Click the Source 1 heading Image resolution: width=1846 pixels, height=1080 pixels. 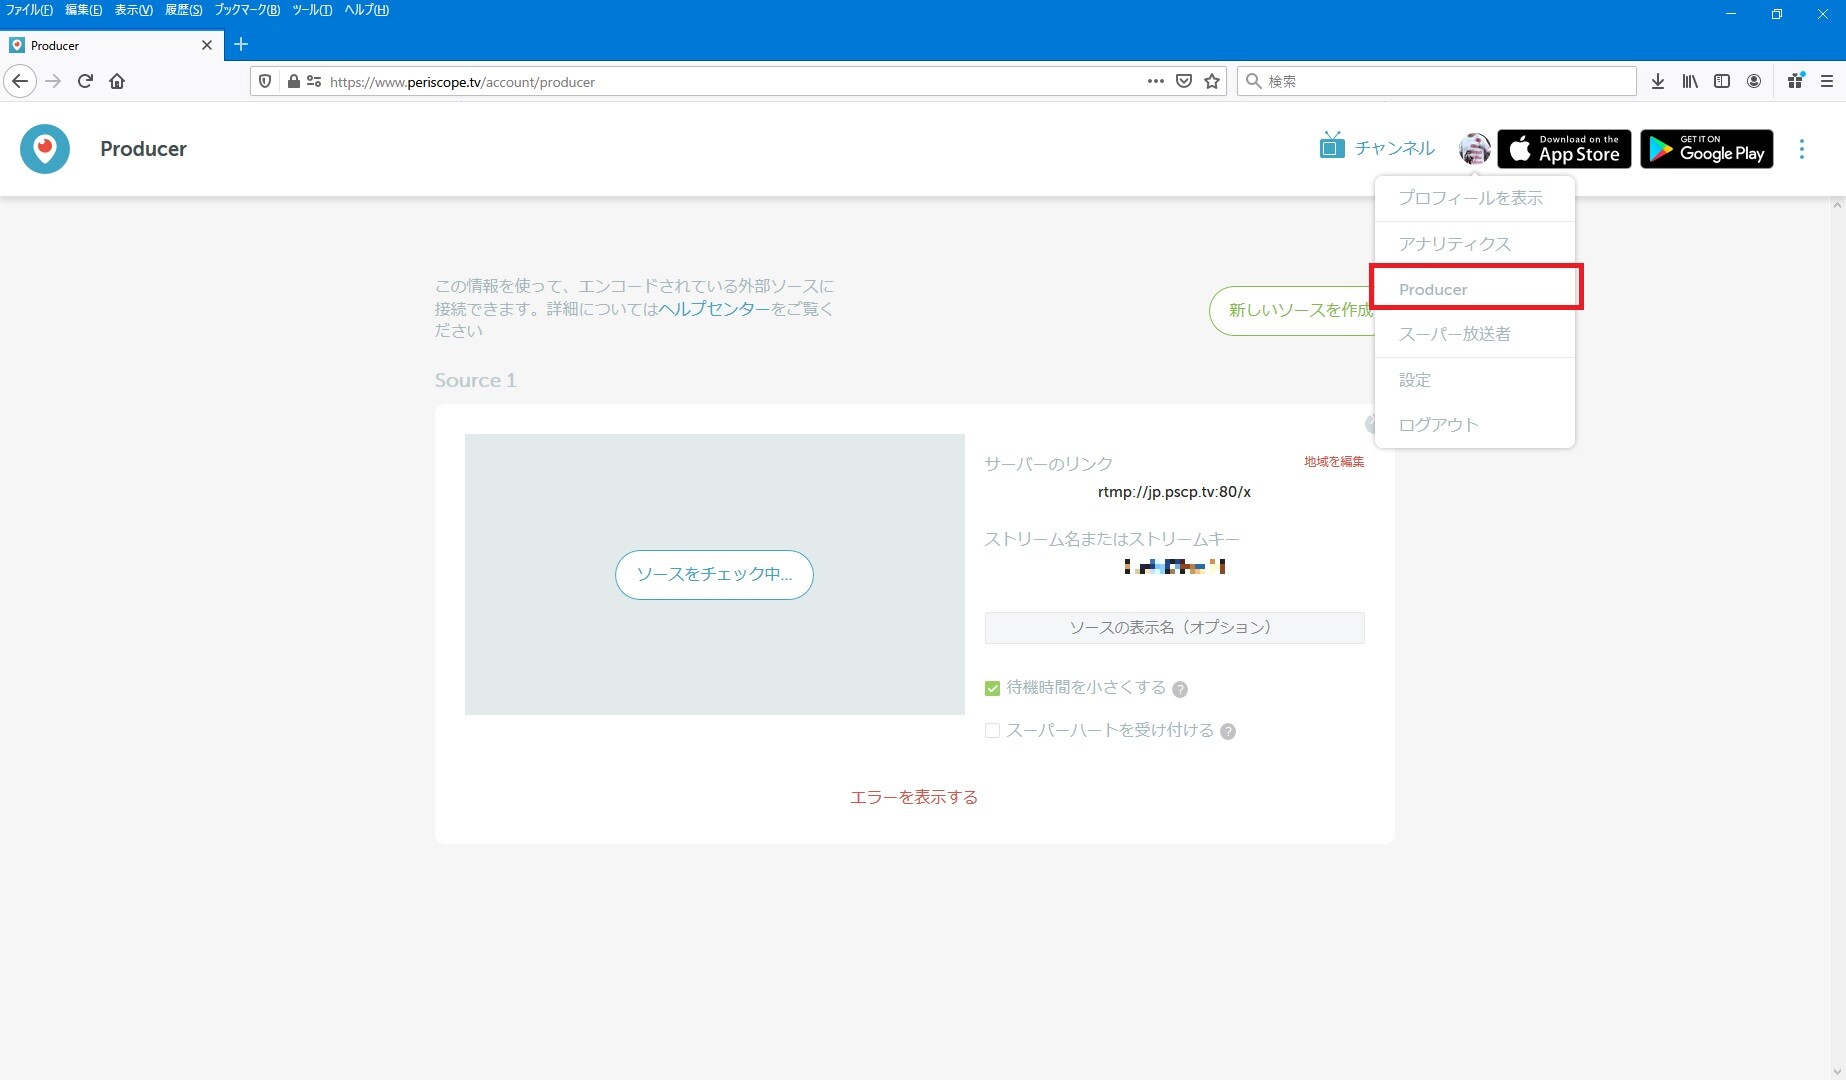pyautogui.click(x=475, y=380)
